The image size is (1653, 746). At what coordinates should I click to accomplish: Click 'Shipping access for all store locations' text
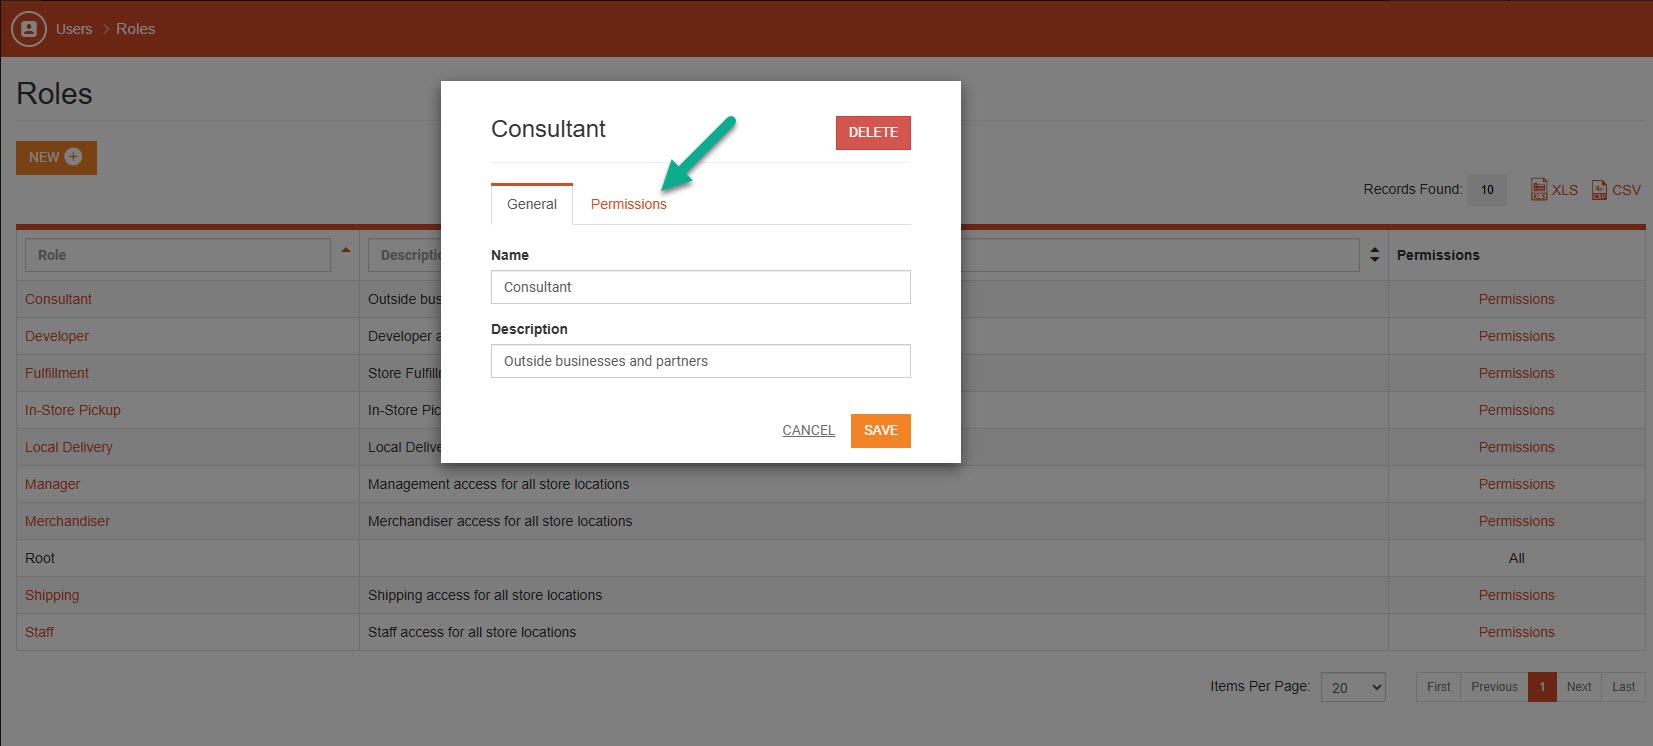[x=485, y=595]
